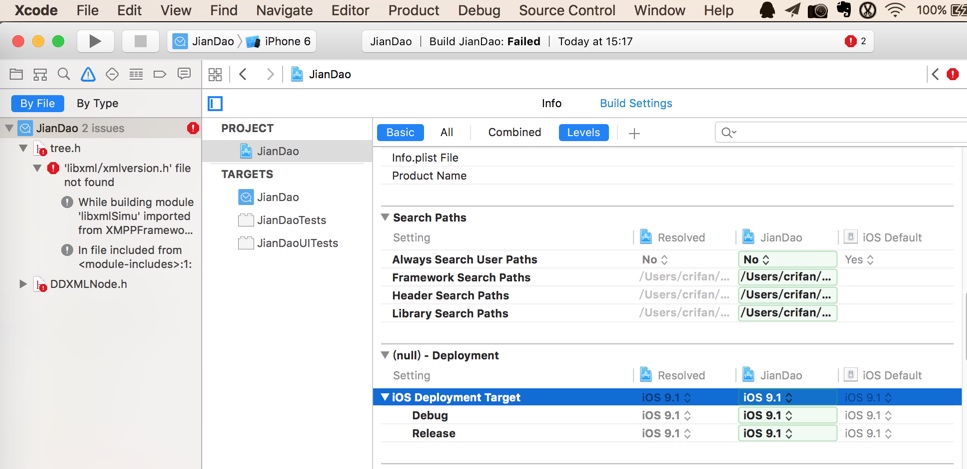Toggle the project/targets list sidebar icon
967x469 pixels.
point(215,103)
